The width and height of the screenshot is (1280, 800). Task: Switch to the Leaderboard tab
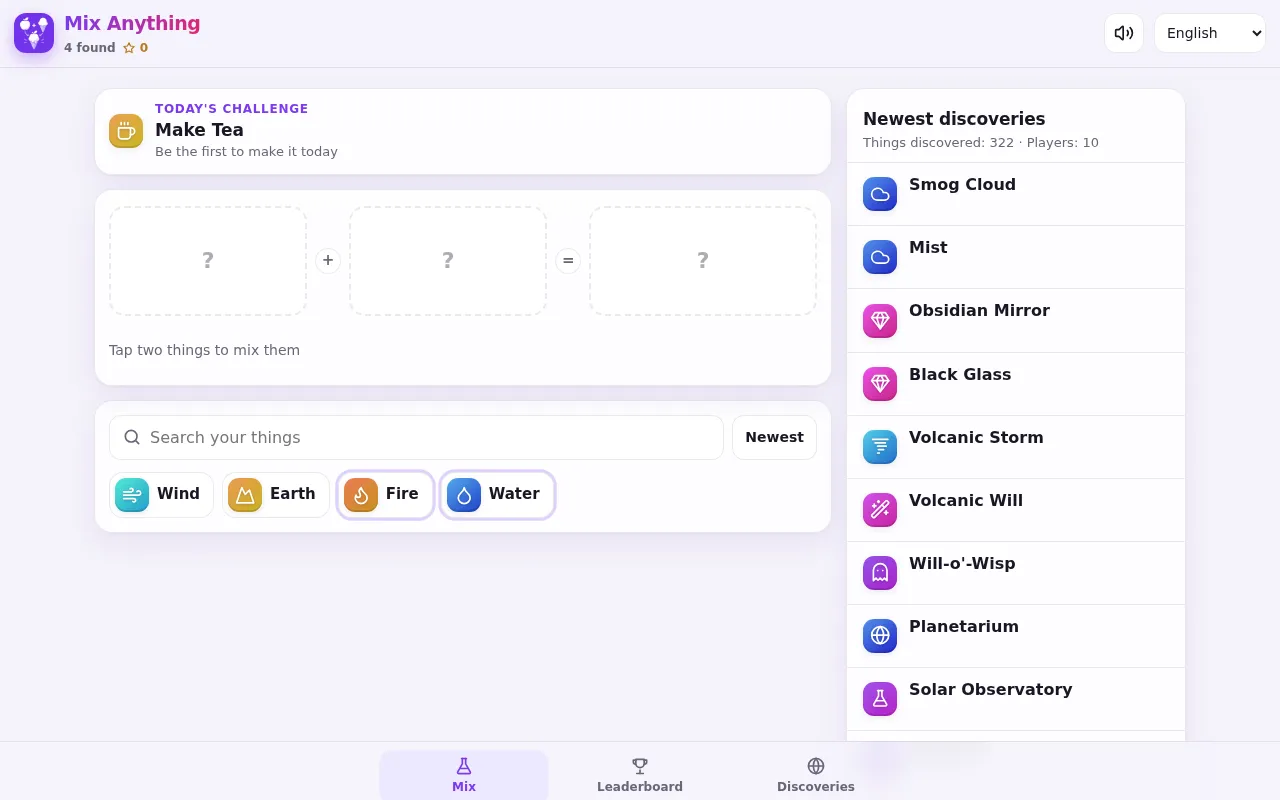click(640, 775)
